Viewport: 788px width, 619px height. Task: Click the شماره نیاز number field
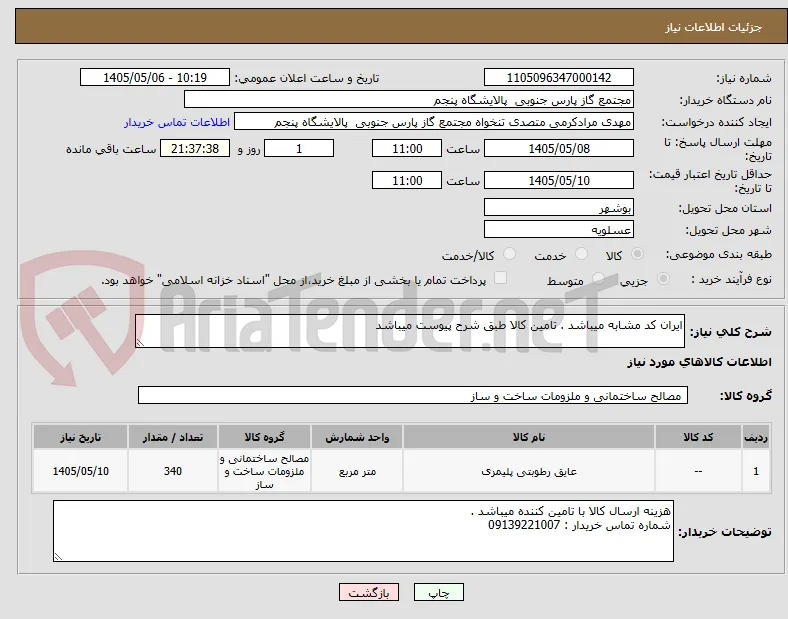tap(559, 77)
